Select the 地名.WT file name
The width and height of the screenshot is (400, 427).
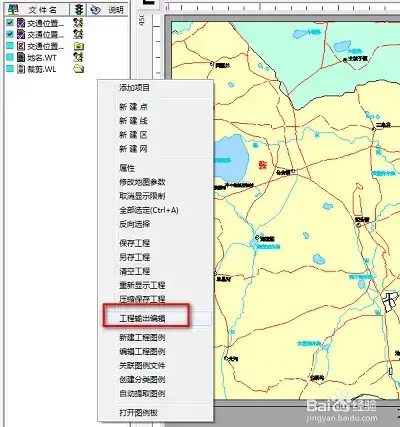42,58
